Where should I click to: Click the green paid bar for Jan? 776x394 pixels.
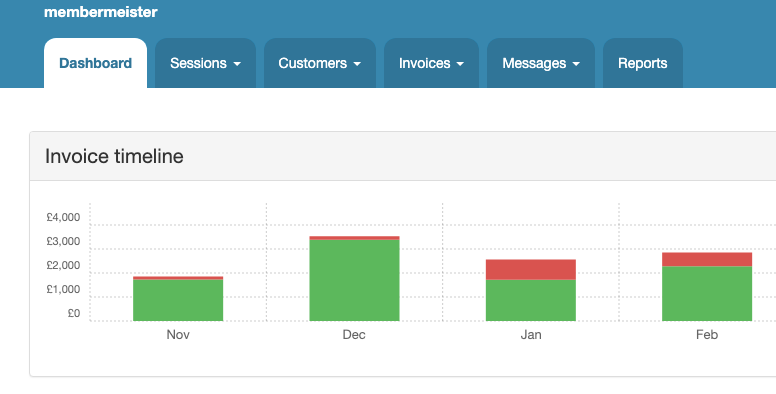(531, 300)
